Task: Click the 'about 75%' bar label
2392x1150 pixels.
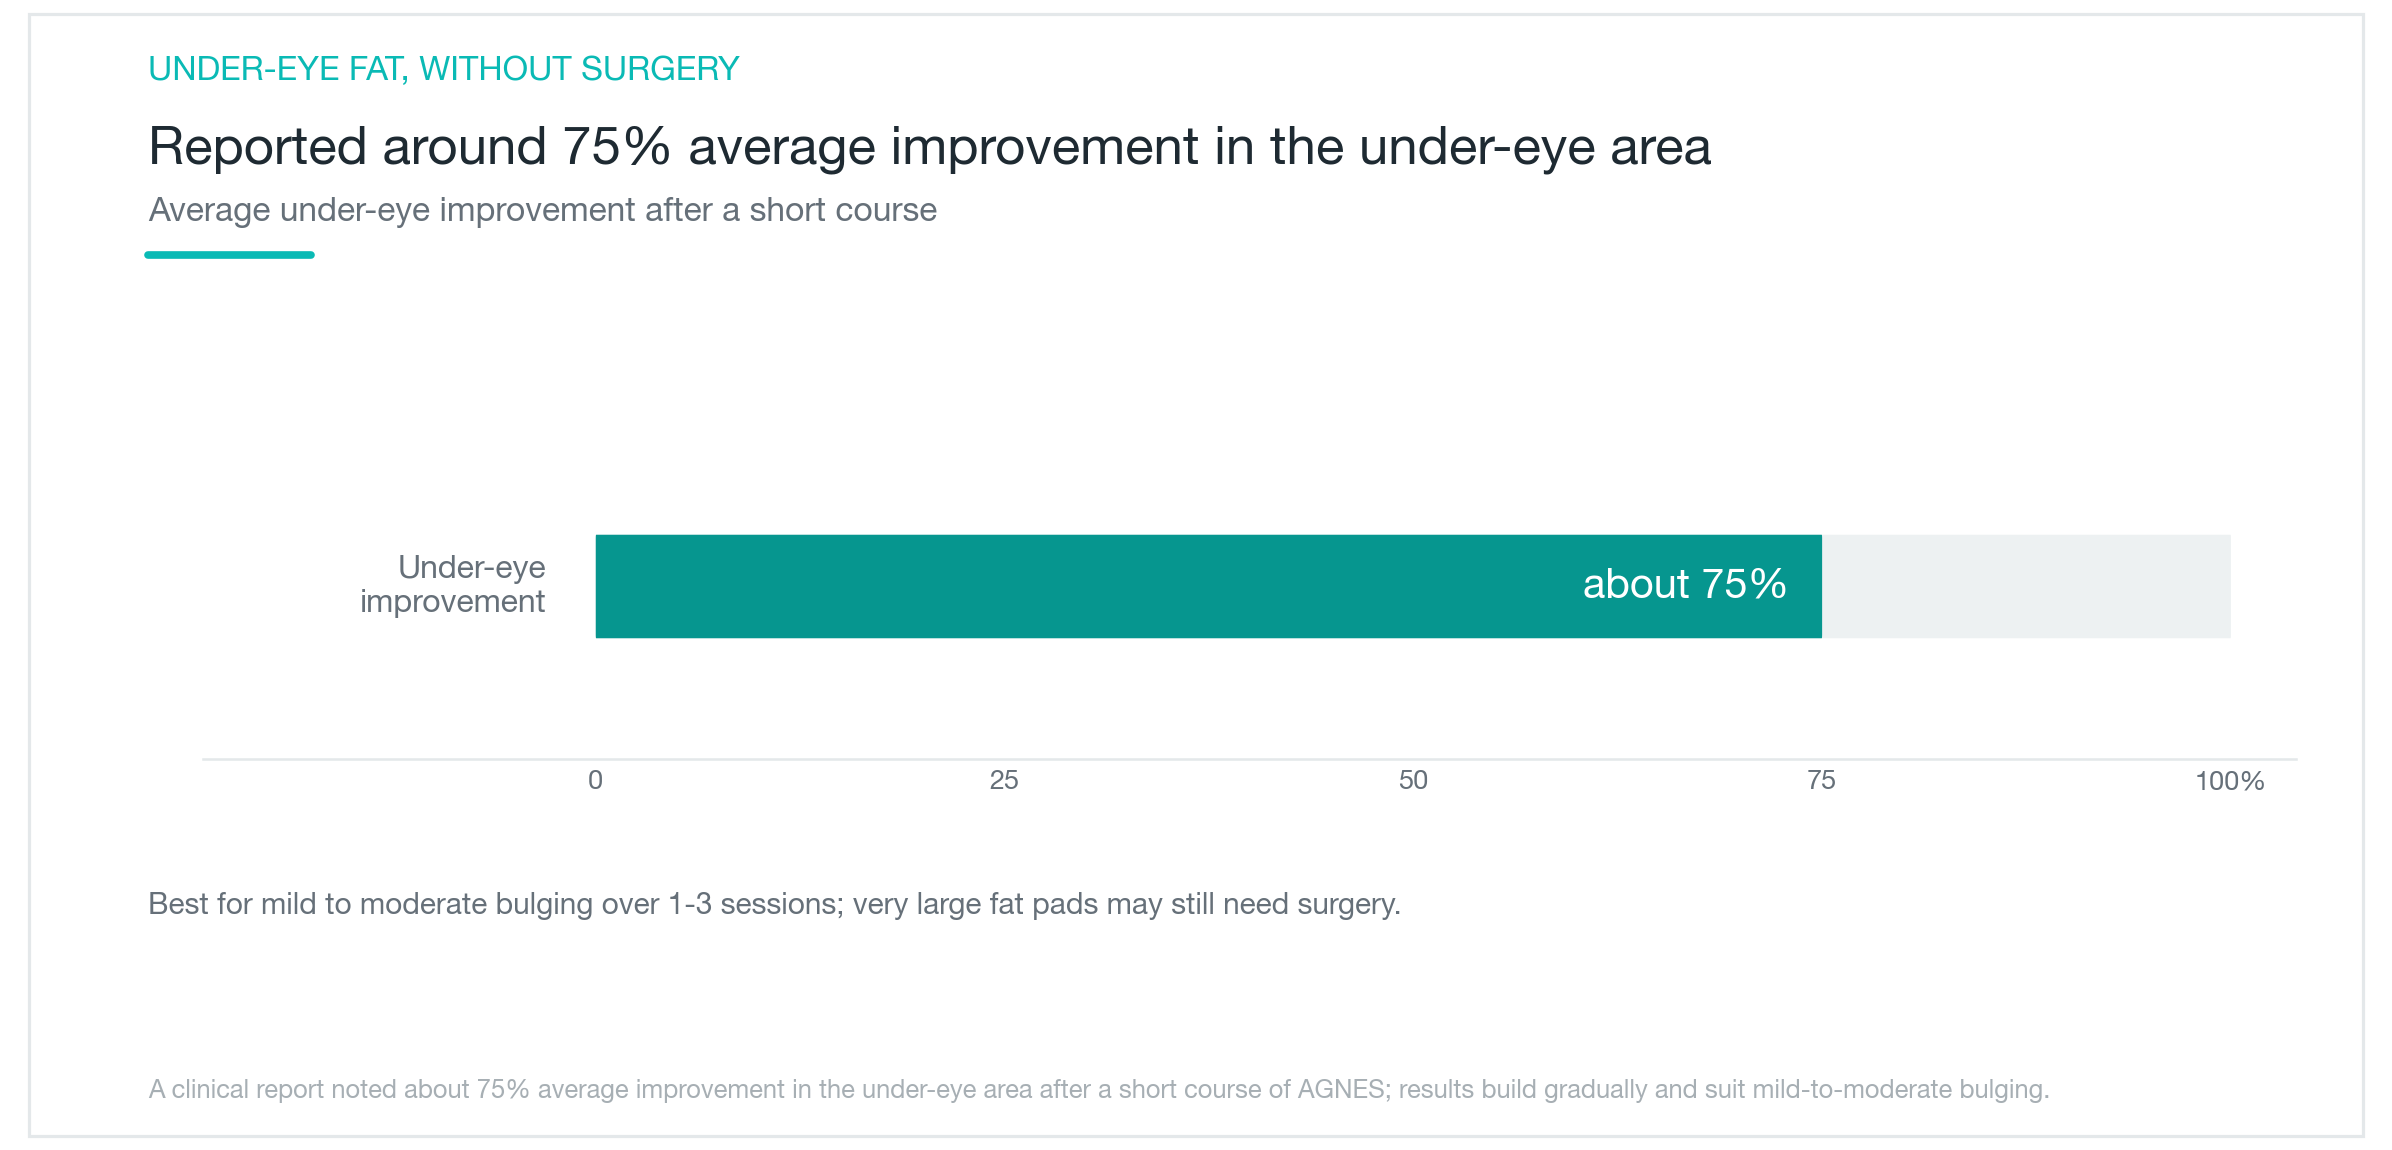Action: tap(1684, 585)
